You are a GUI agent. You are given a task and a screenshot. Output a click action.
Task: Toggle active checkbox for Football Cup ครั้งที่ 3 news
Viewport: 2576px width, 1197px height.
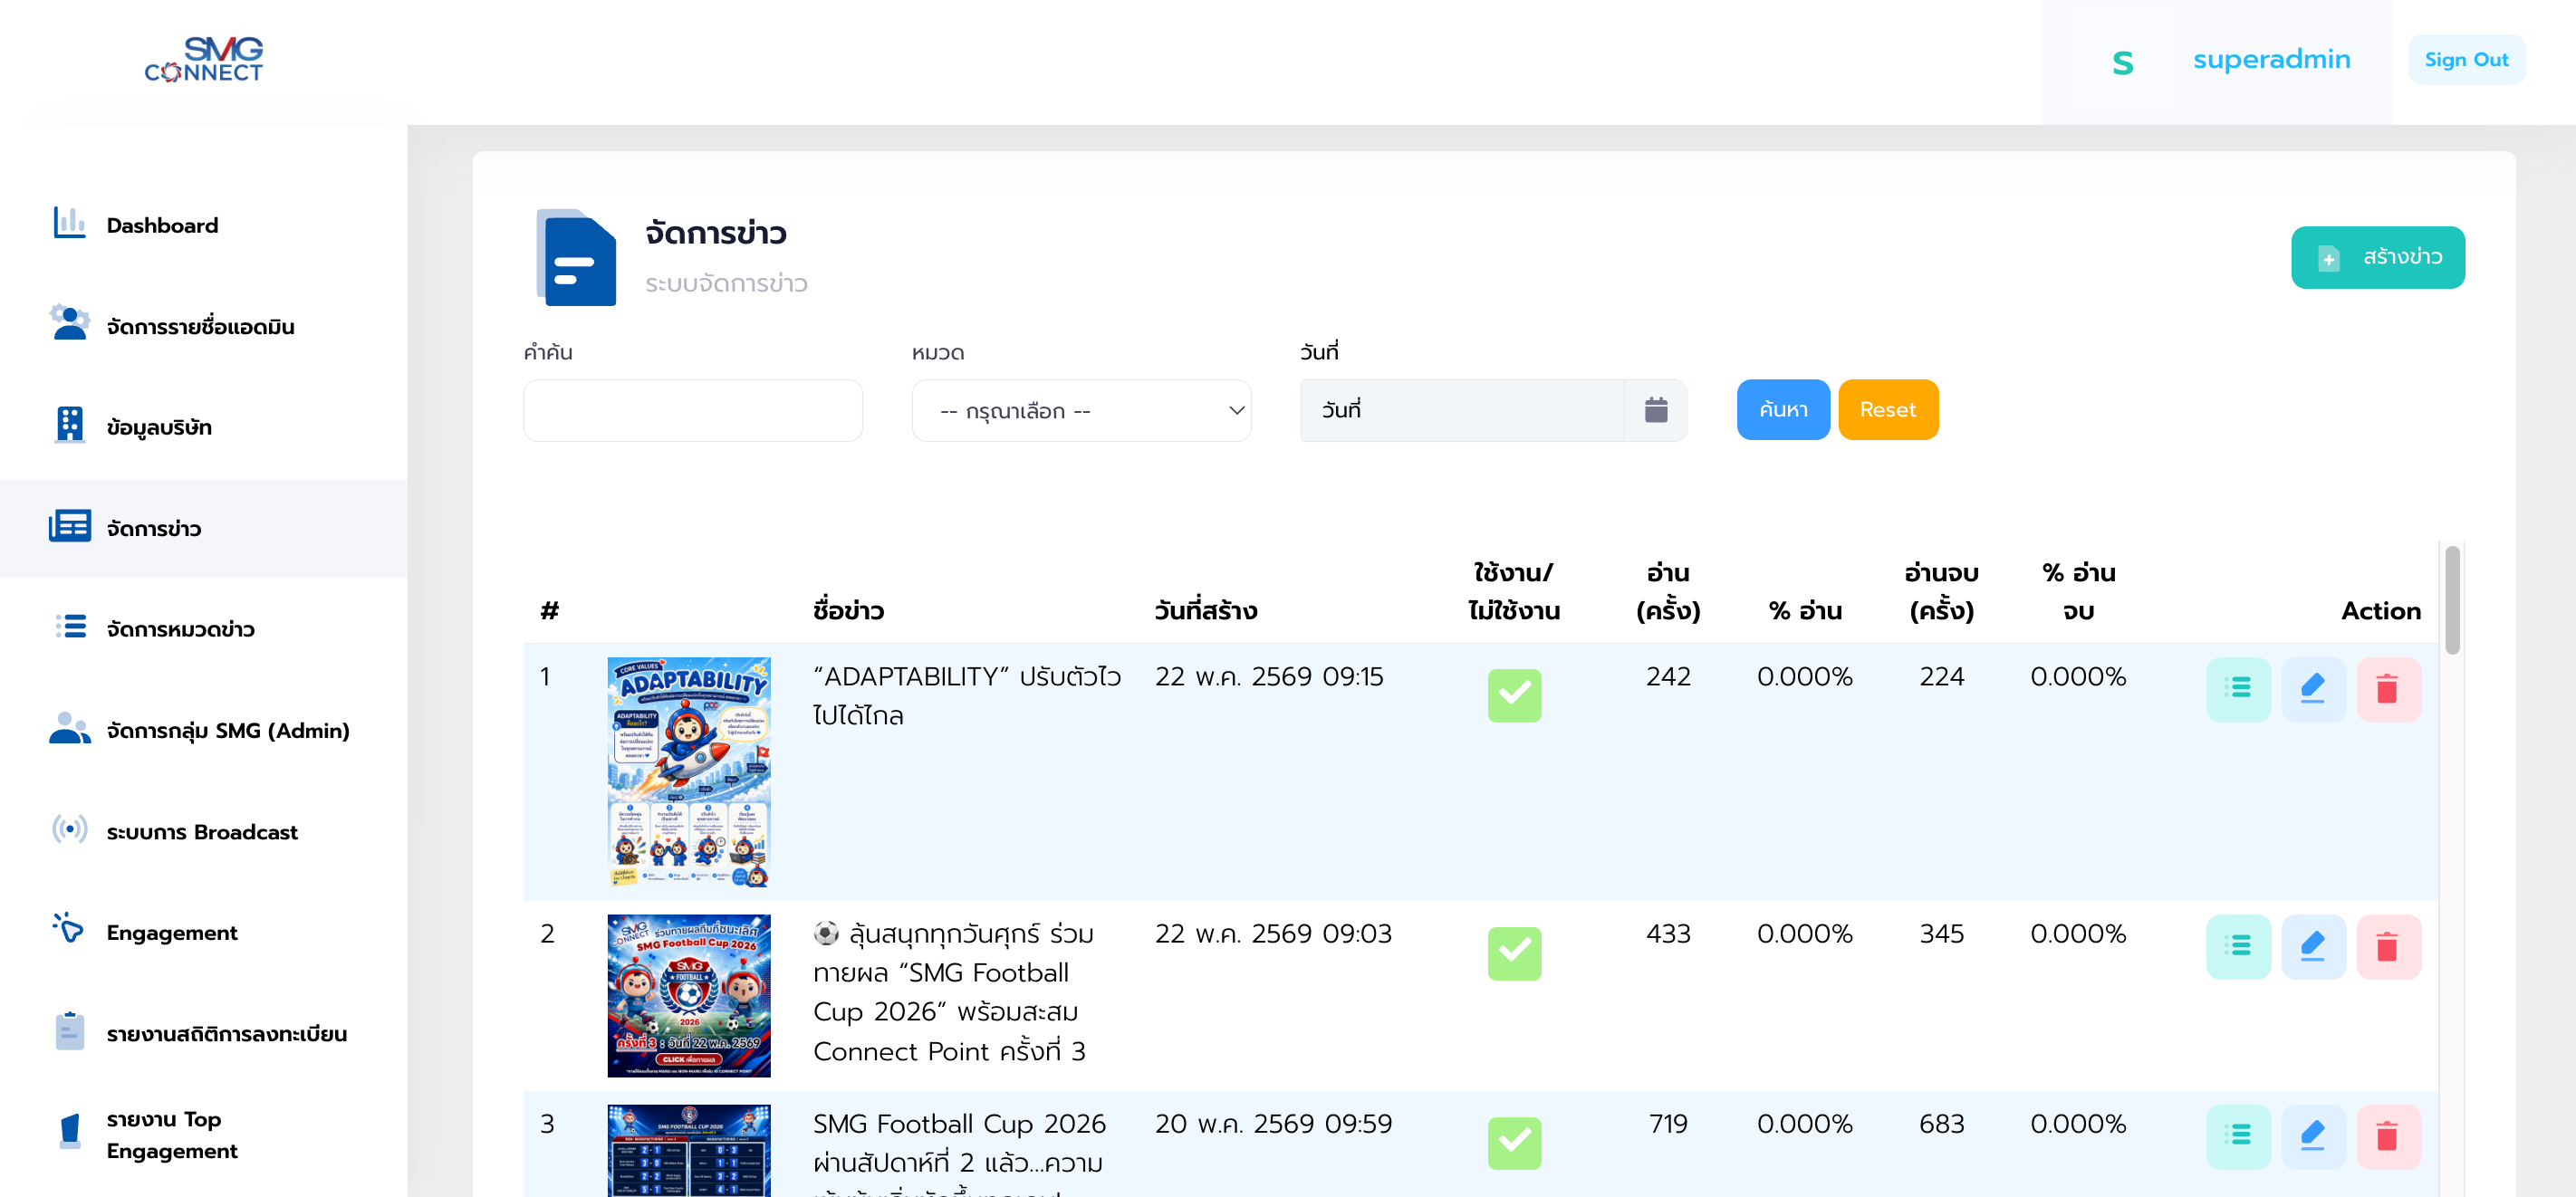pos(1514,953)
